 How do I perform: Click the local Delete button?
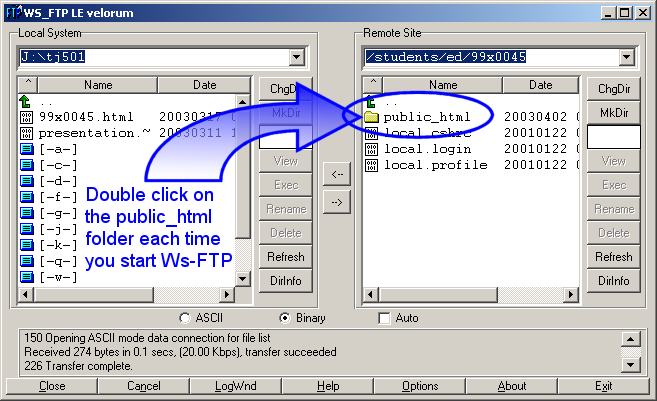[x=286, y=233]
